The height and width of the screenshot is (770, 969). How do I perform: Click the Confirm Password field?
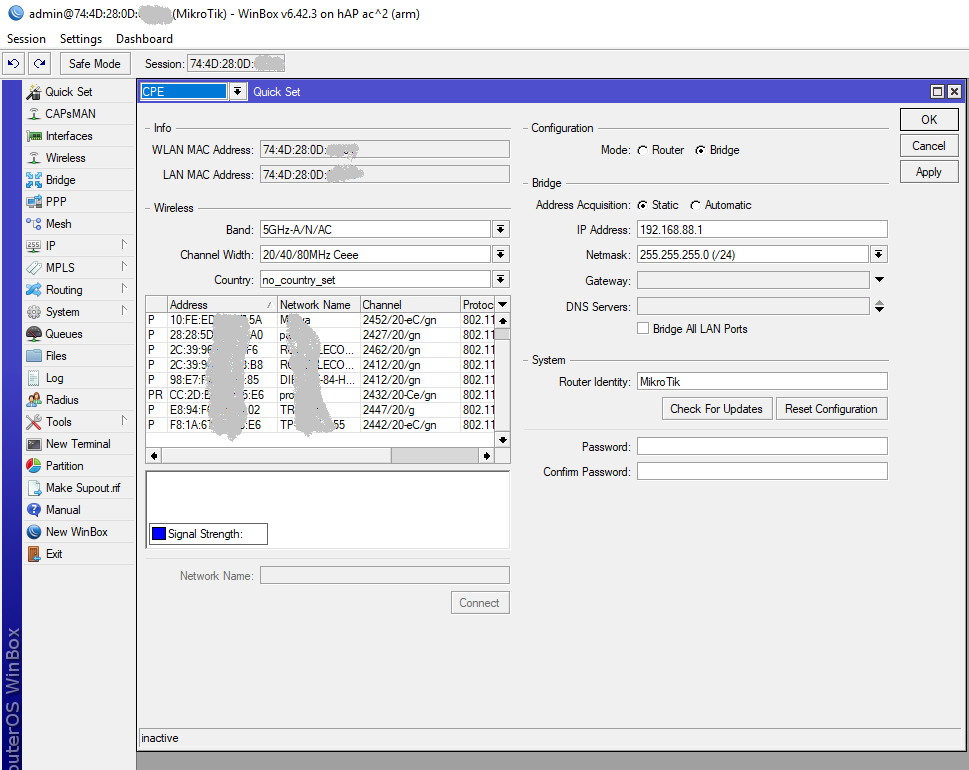click(762, 472)
